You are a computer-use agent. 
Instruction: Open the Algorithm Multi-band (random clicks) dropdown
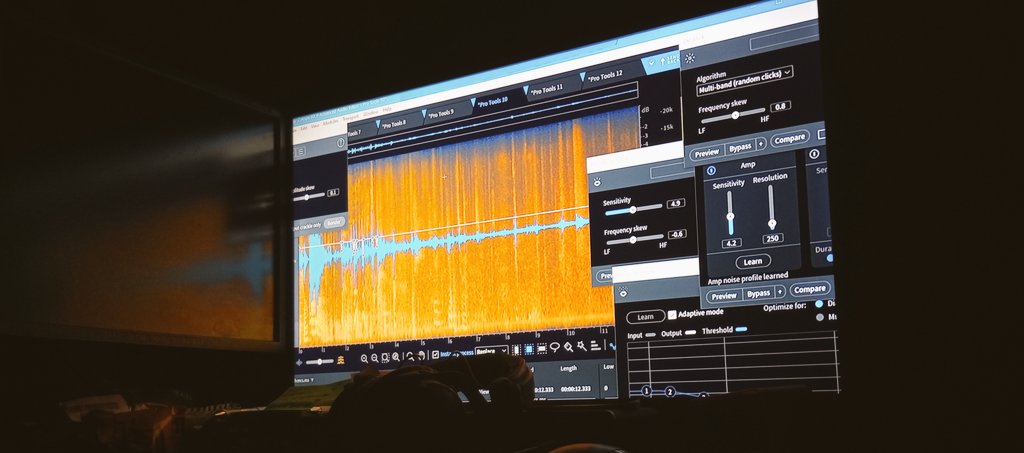(x=744, y=80)
